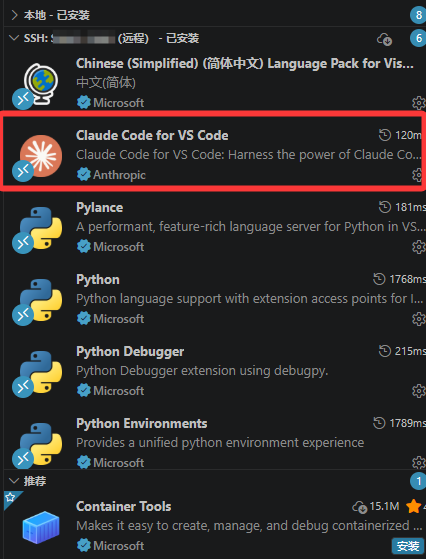Click the 15.1M download count

[x=384, y=506]
